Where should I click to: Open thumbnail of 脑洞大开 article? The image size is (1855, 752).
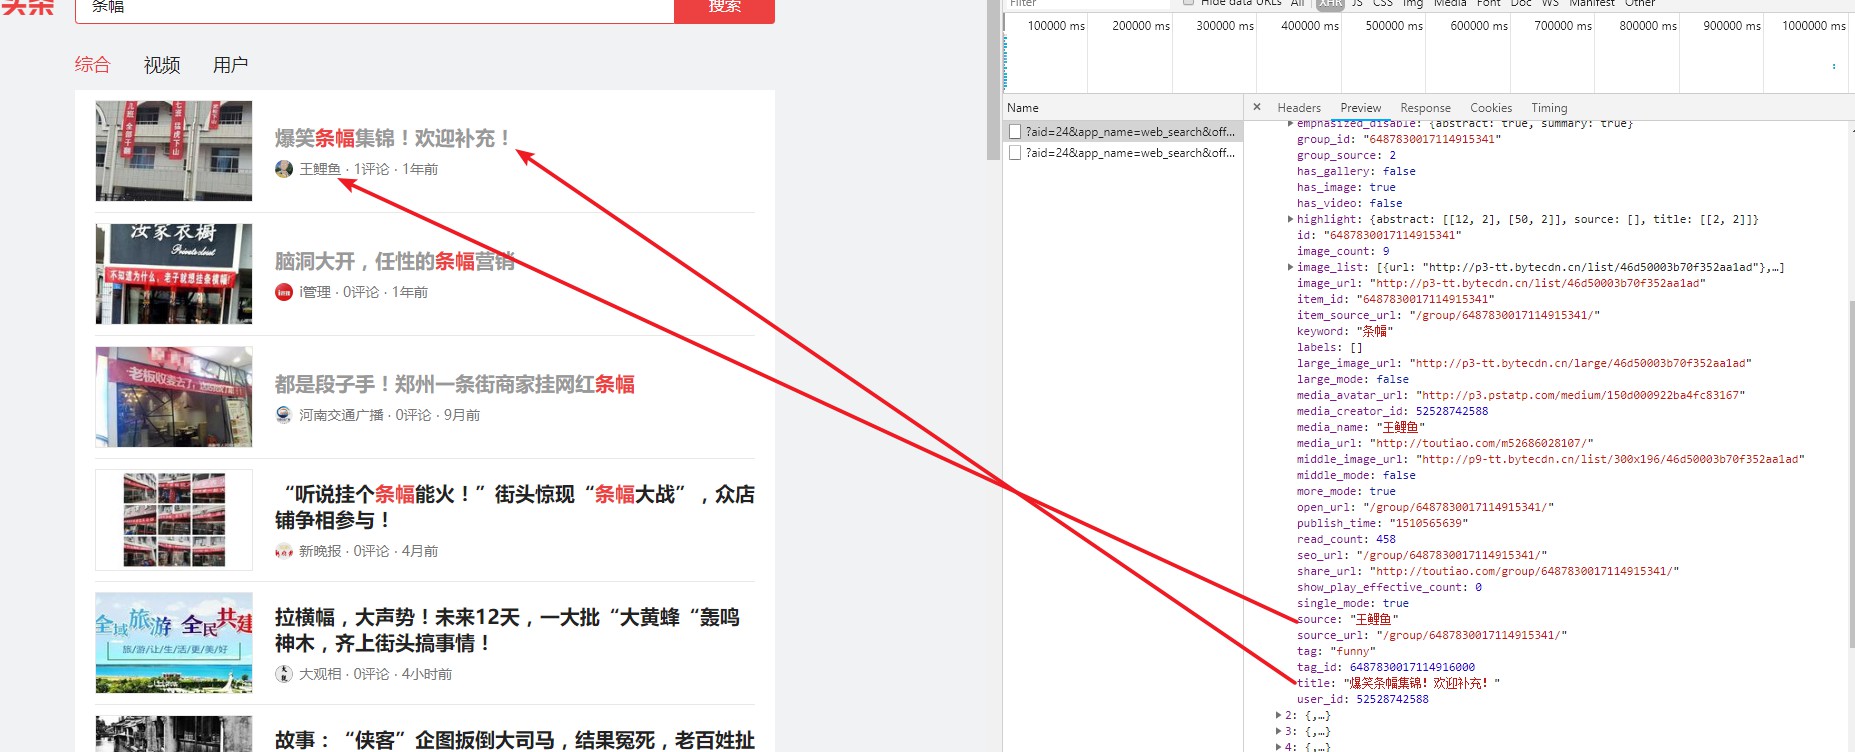pyautogui.click(x=174, y=274)
